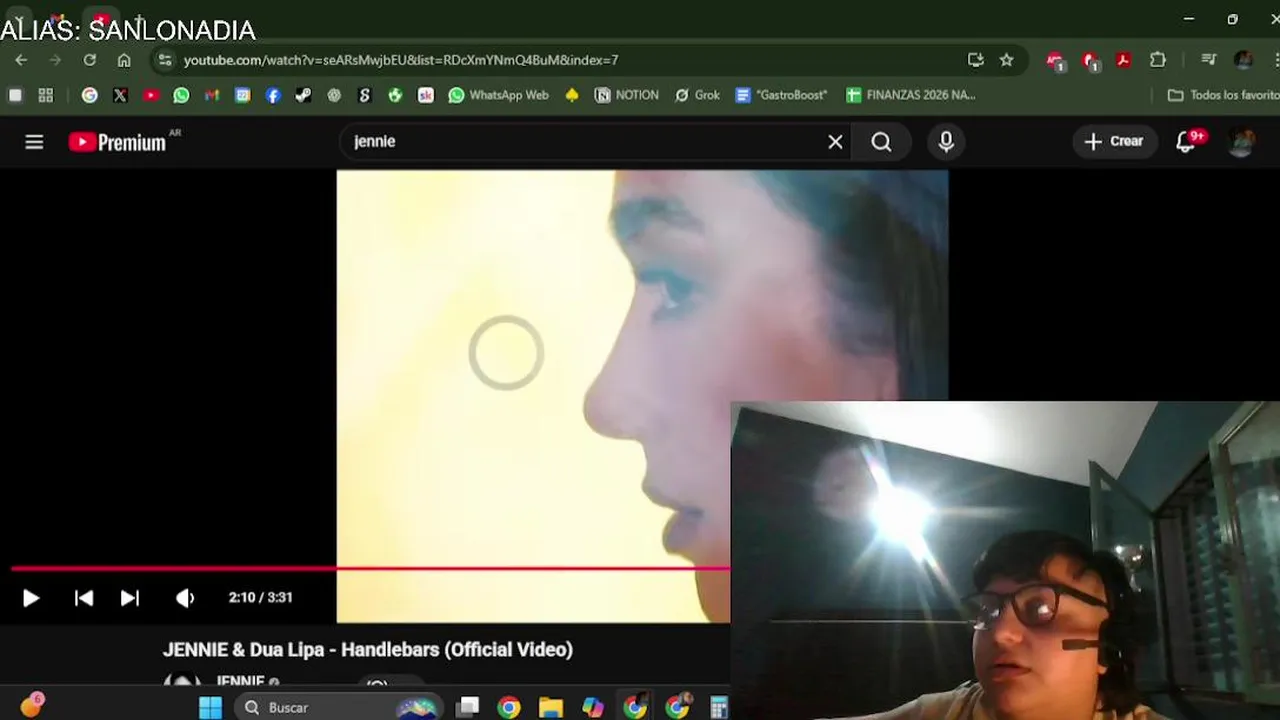Skip back to previous playlist video
The image size is (1280, 720).
84,598
